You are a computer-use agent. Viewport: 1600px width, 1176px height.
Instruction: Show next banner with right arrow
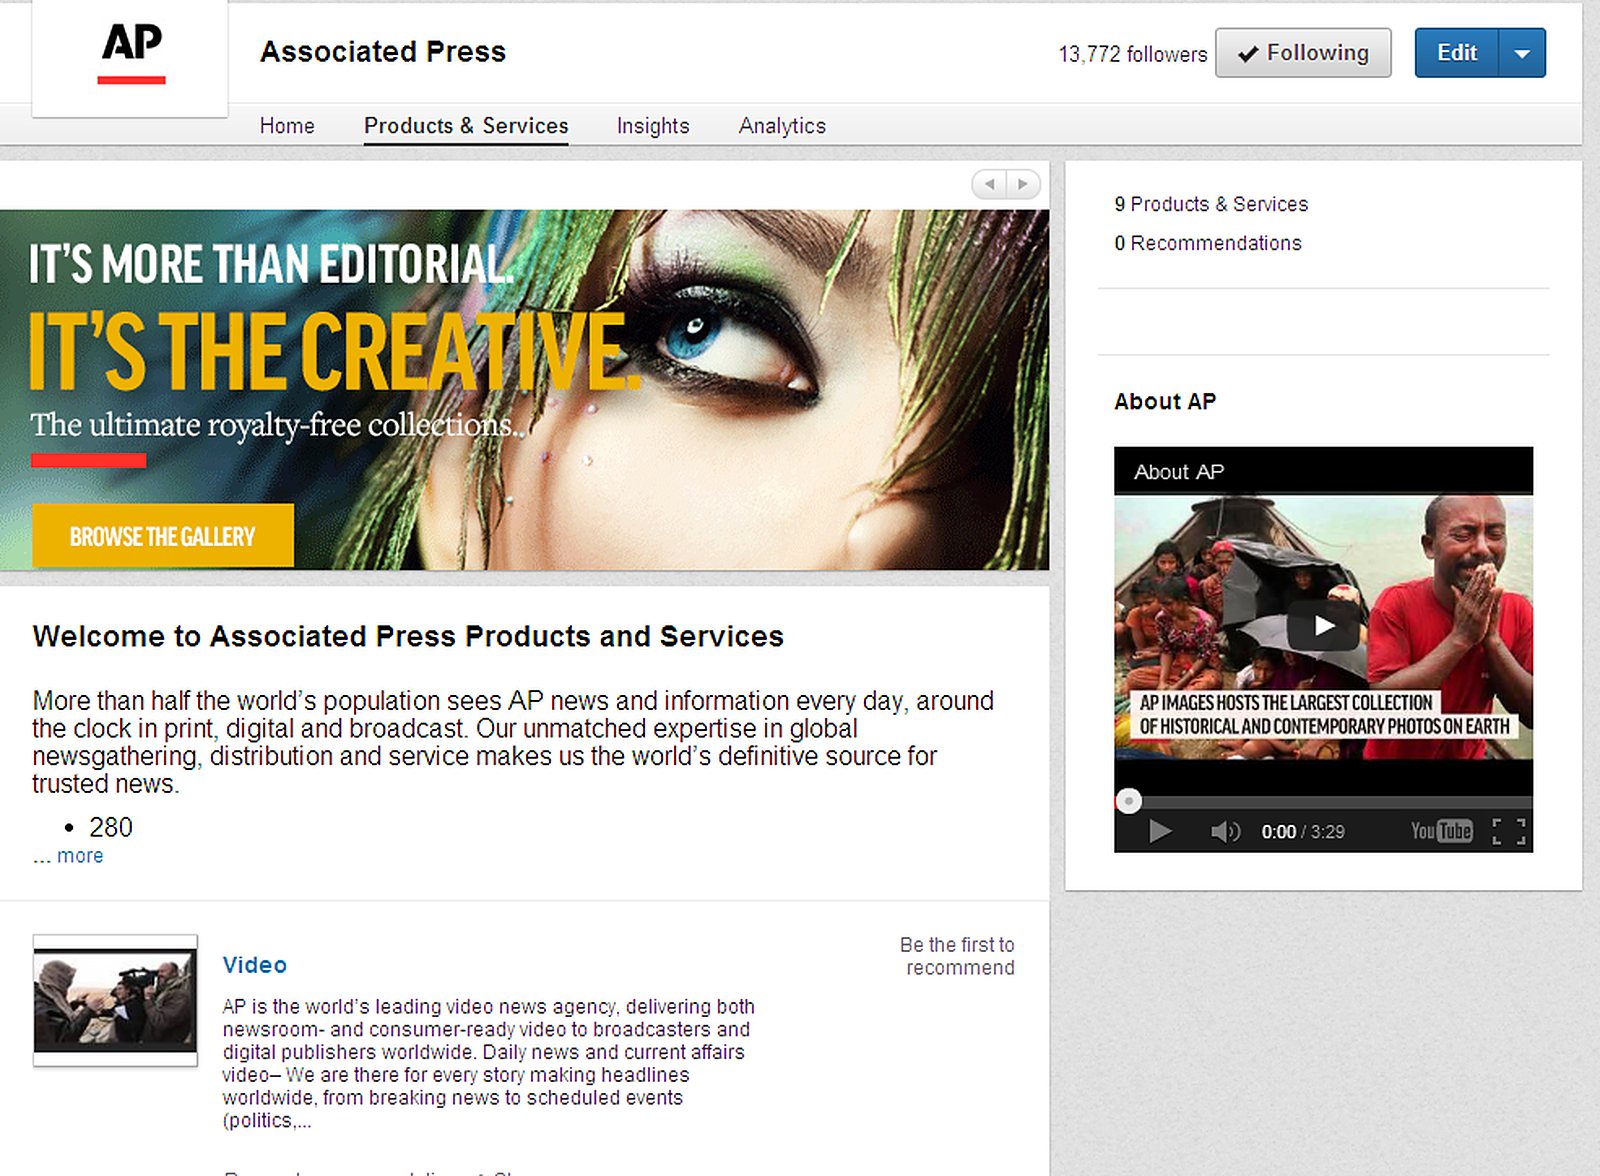[x=1023, y=184]
